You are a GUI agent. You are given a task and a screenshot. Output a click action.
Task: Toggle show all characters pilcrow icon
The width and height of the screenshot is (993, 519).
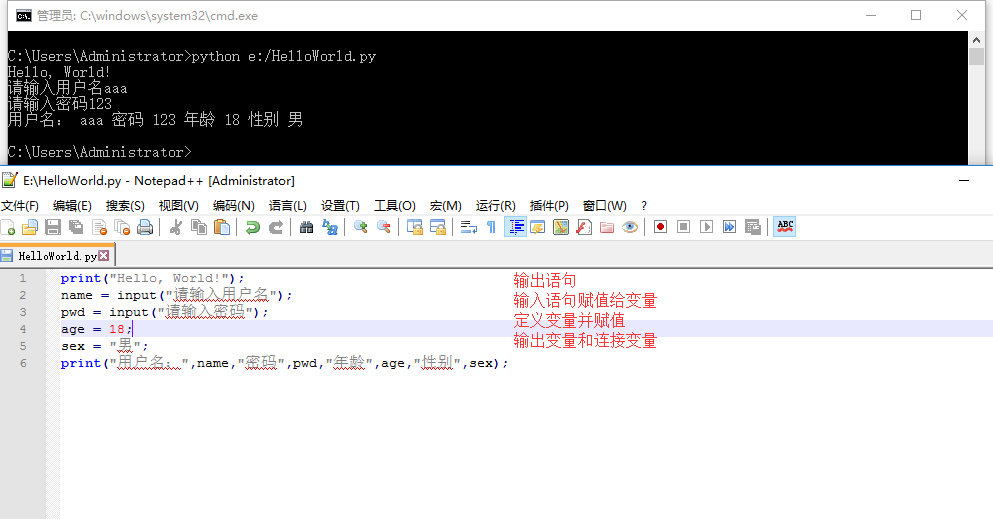(491, 227)
